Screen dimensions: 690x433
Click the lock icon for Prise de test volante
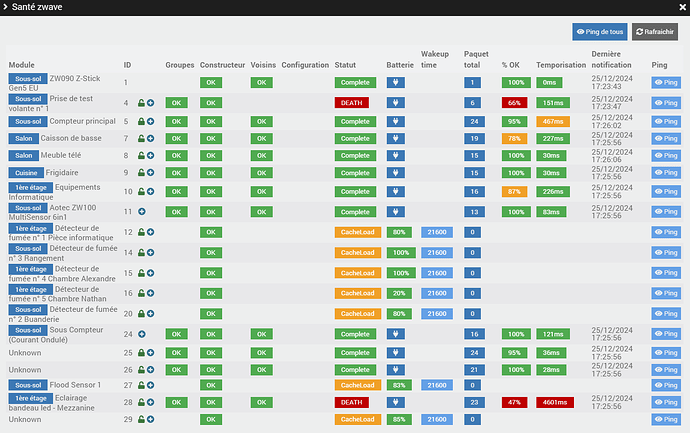[142, 103]
